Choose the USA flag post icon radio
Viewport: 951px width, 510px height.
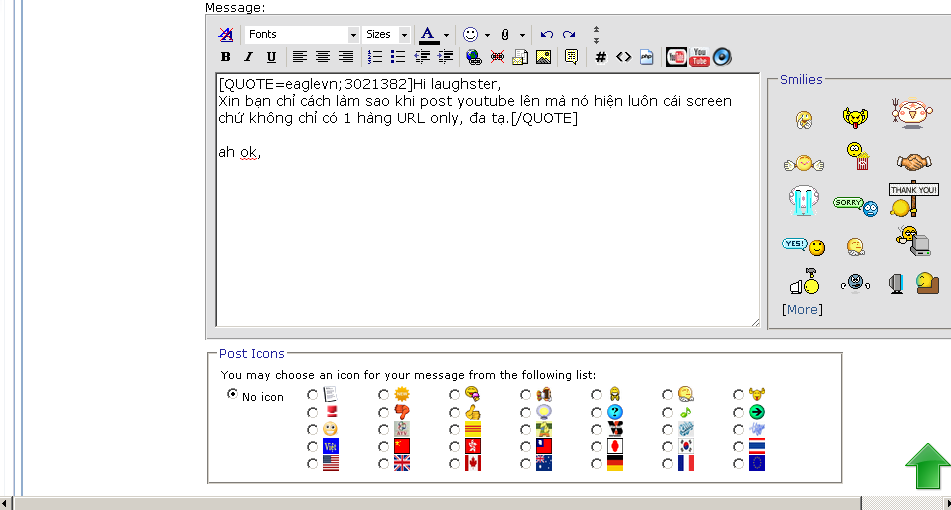pyautogui.click(x=313, y=463)
